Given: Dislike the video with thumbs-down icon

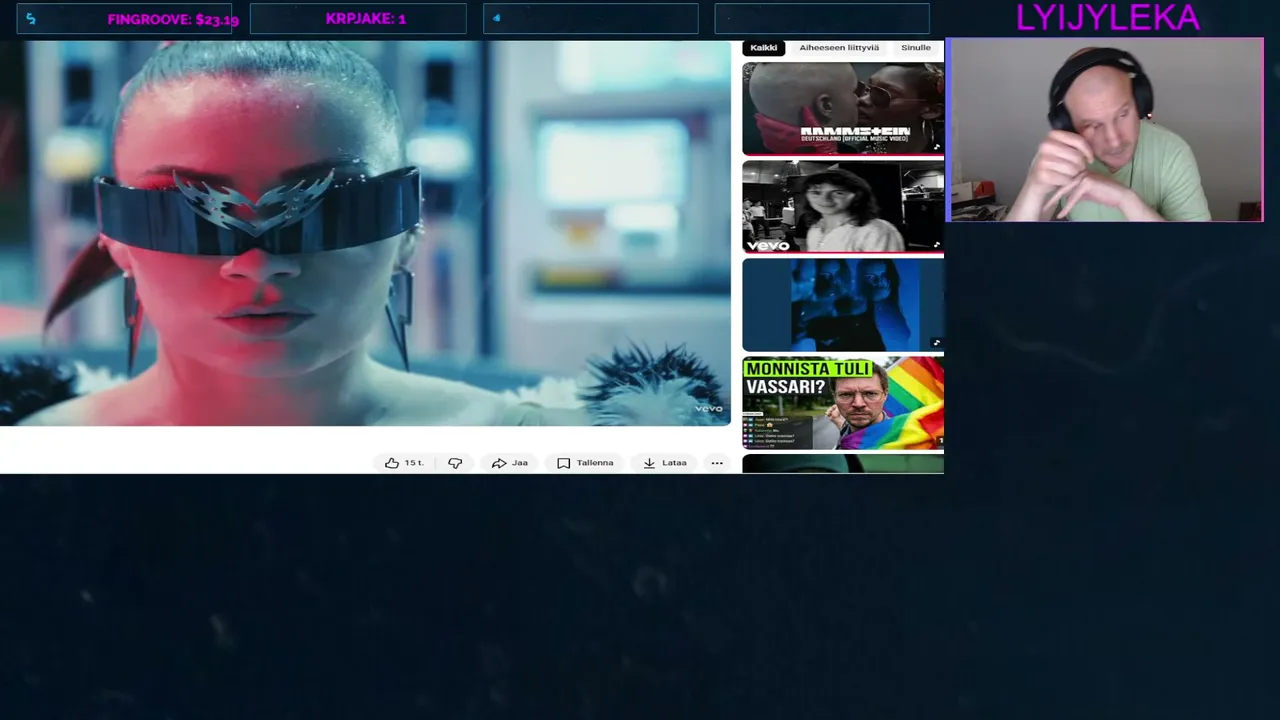Looking at the screenshot, I should click(455, 463).
